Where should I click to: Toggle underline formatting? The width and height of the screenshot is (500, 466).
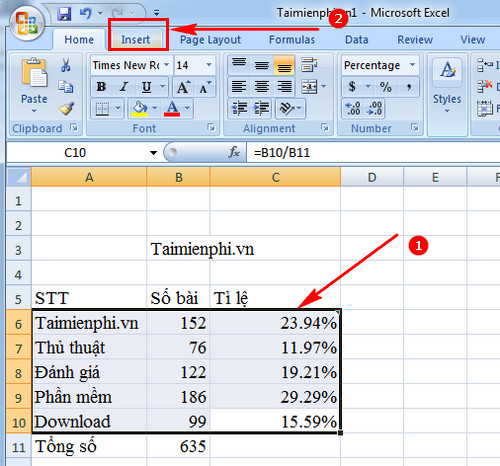point(146,87)
